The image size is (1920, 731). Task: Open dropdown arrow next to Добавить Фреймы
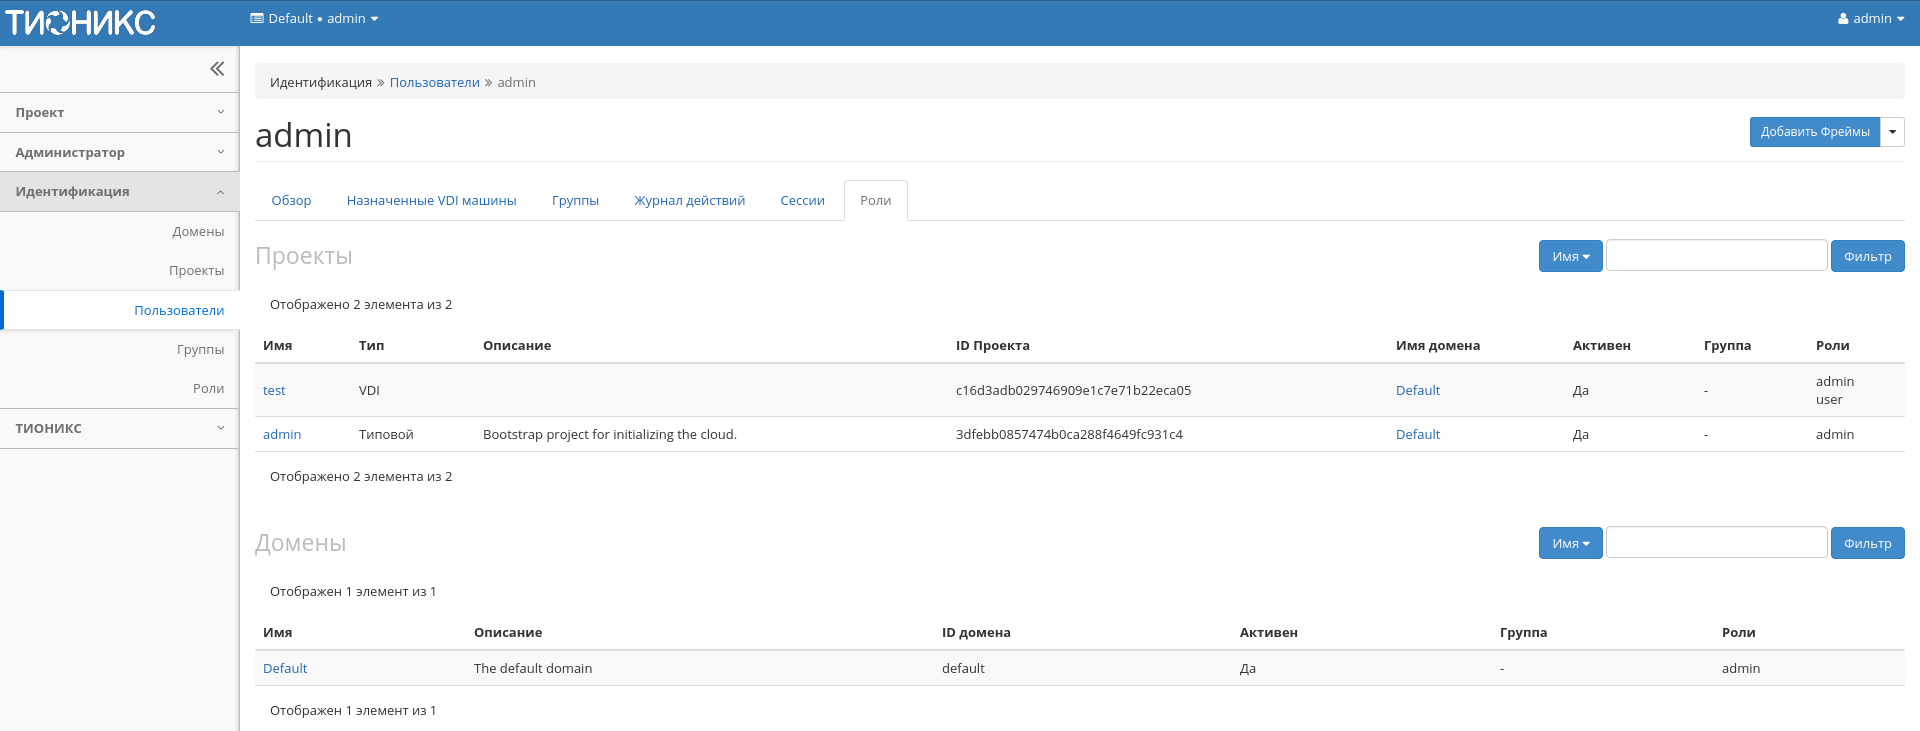click(x=1892, y=132)
